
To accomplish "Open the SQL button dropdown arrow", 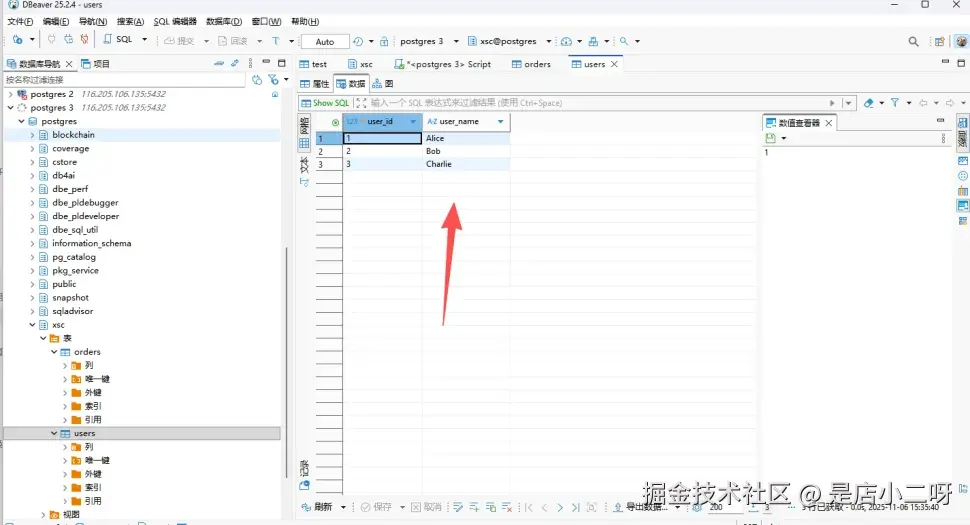I will pos(145,40).
